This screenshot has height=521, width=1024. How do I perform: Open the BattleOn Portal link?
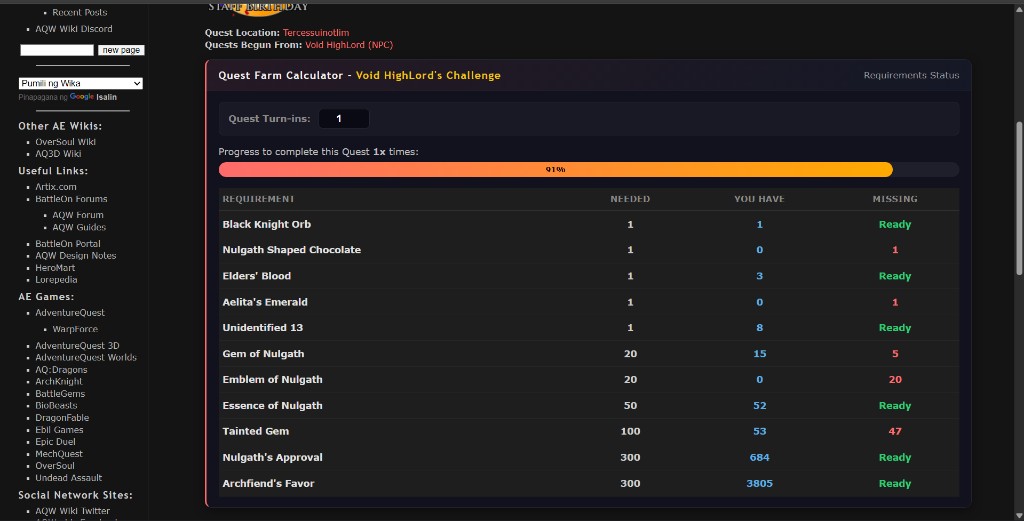coord(68,244)
